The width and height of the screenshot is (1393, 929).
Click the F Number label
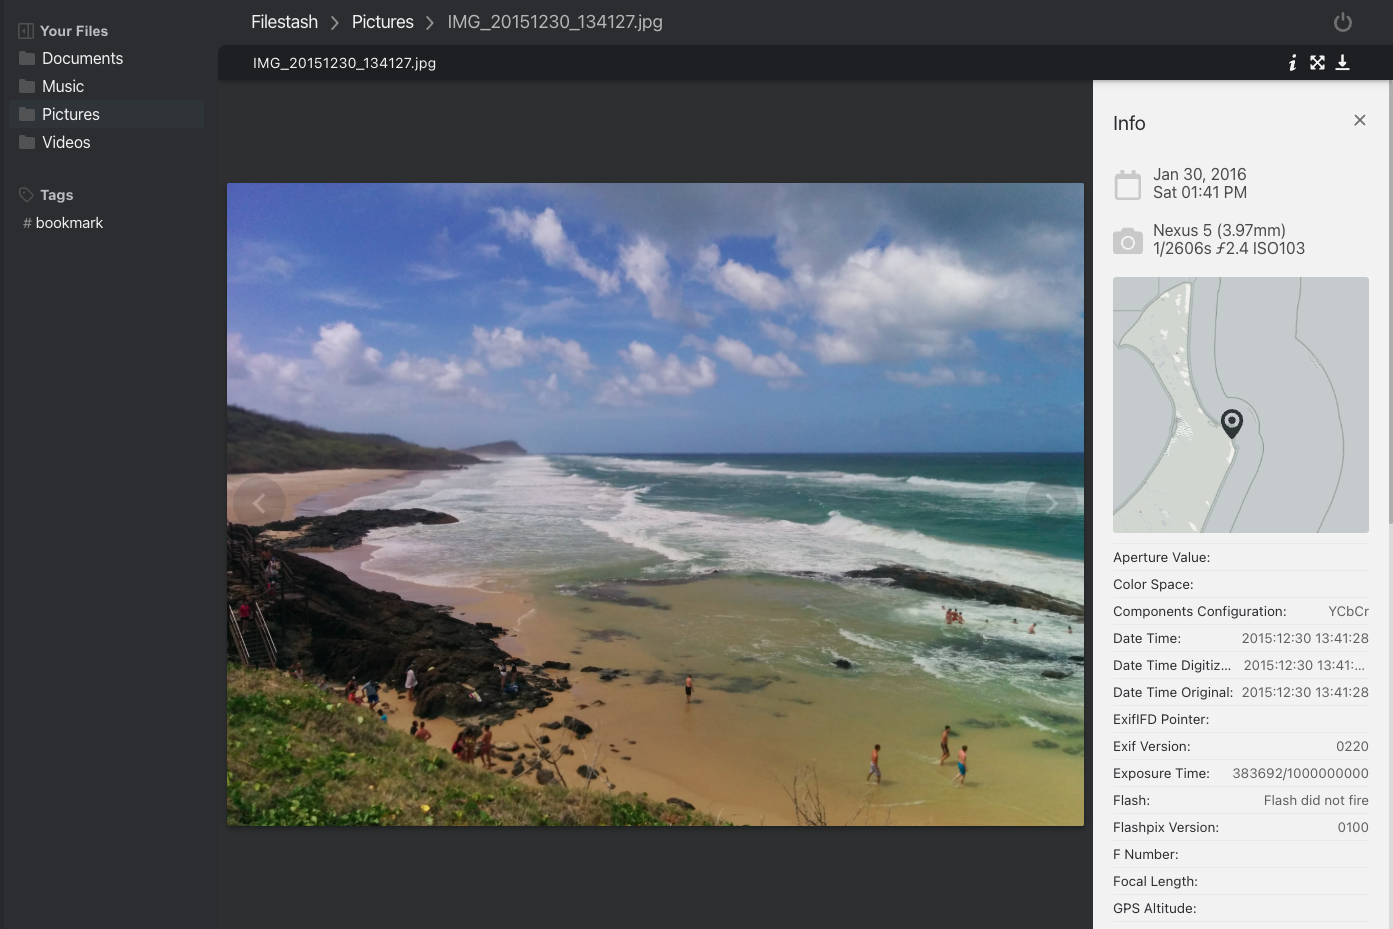[1146, 854]
